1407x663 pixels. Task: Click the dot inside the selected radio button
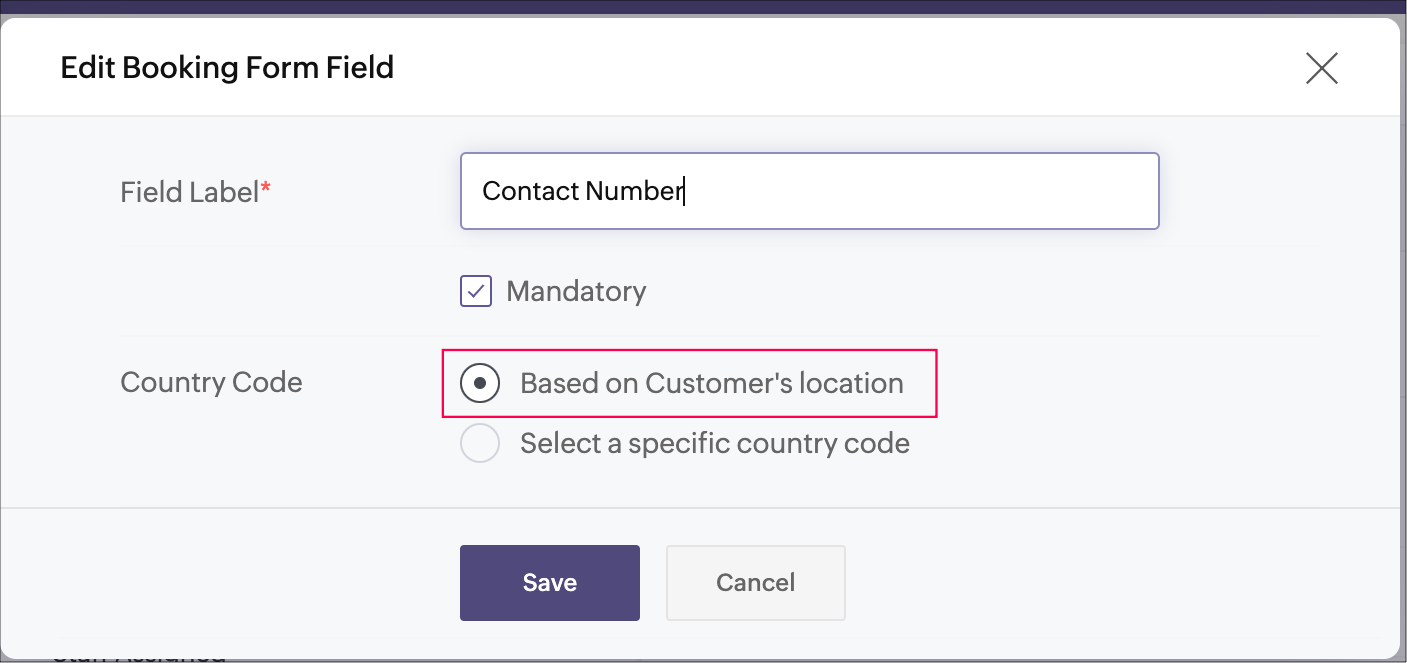(480, 384)
